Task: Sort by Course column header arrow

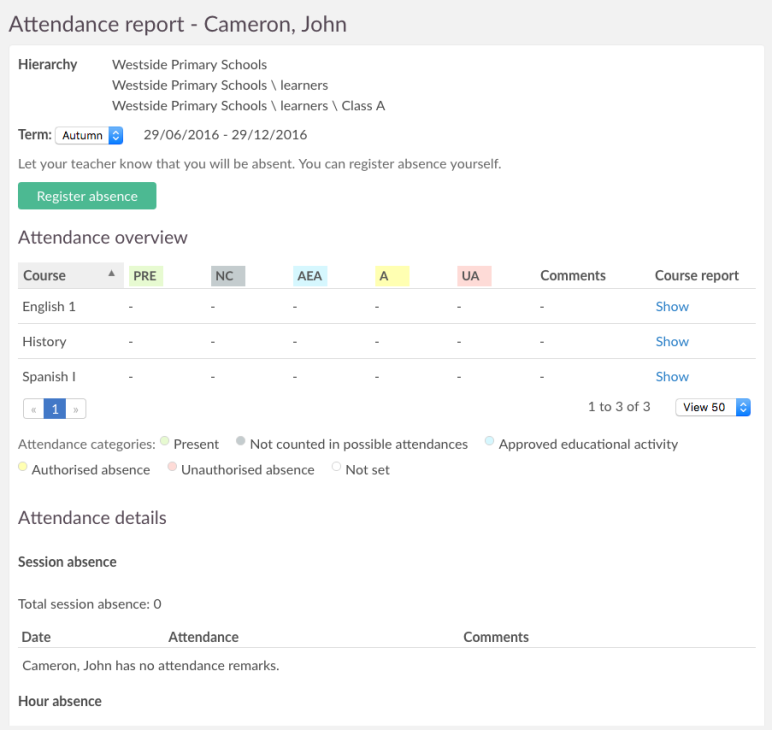Action: (111, 273)
